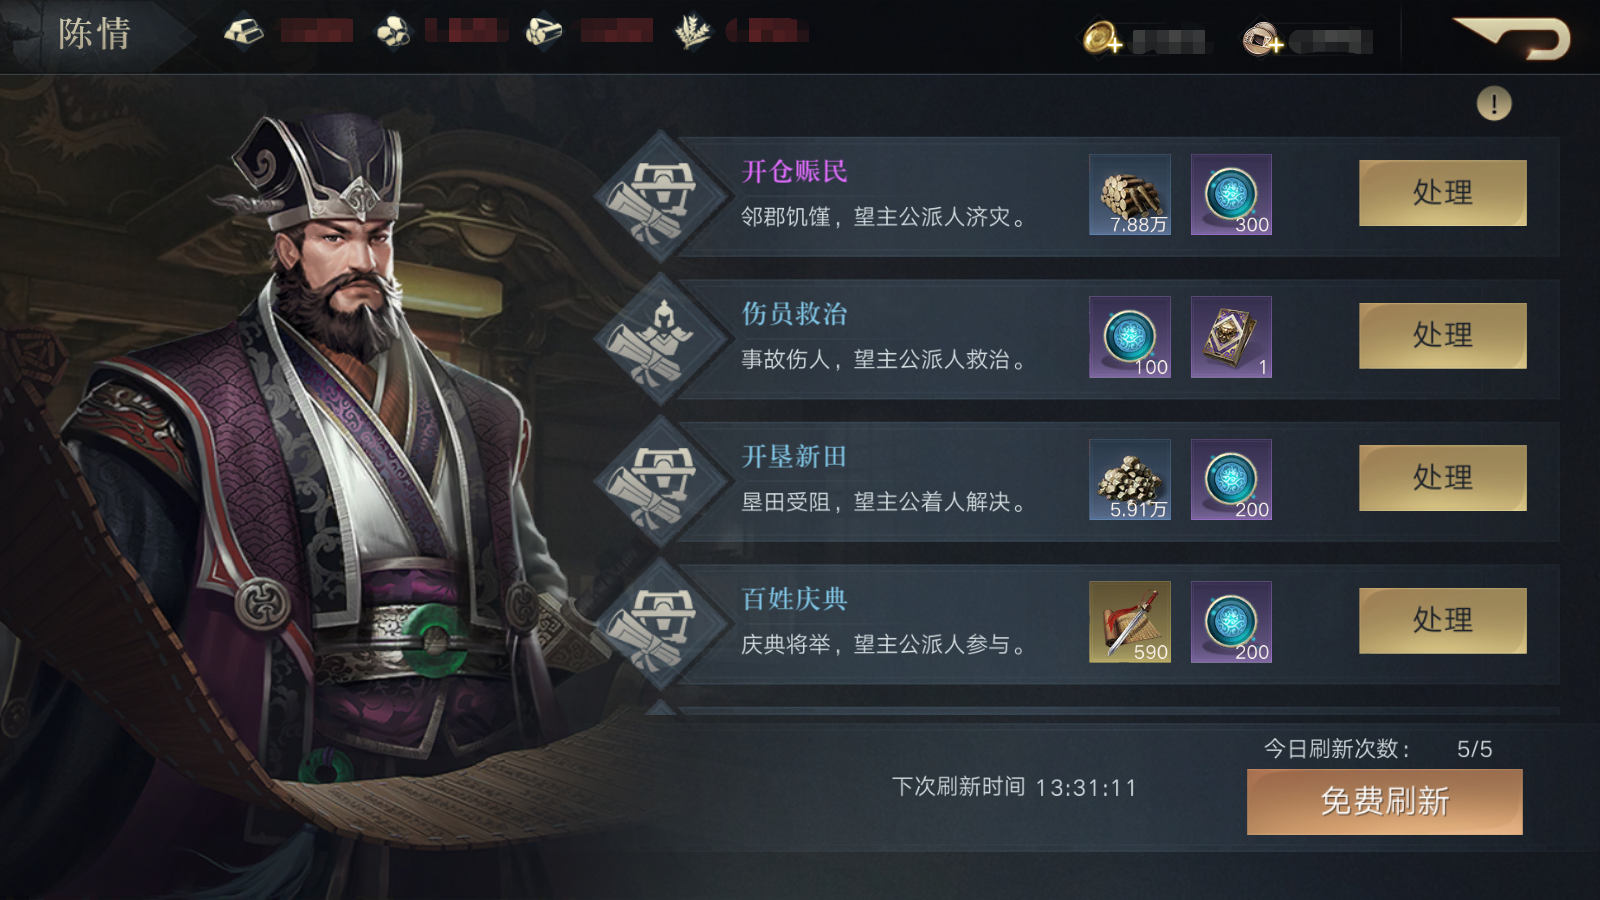
Task: Click 处理 for 开垦新田 task
Action: 1442,478
